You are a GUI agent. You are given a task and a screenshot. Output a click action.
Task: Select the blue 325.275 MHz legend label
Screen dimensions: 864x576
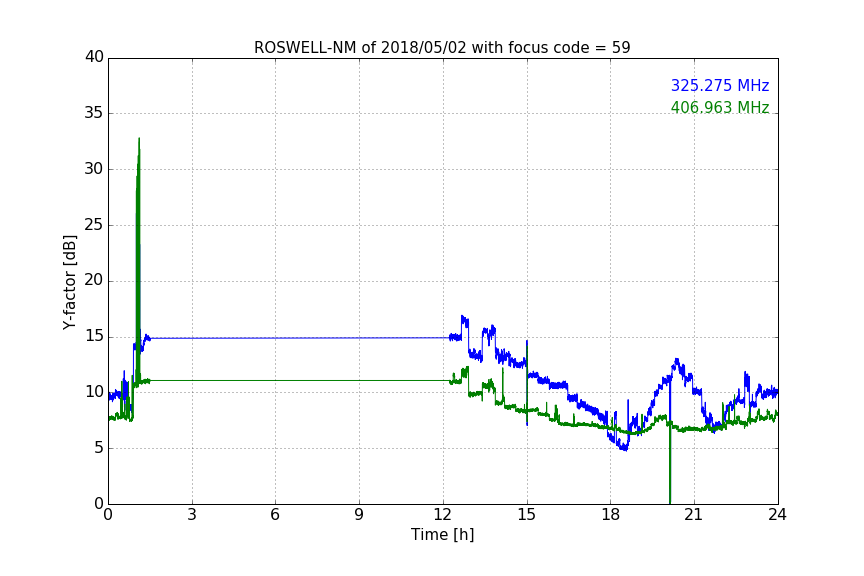[x=720, y=85]
